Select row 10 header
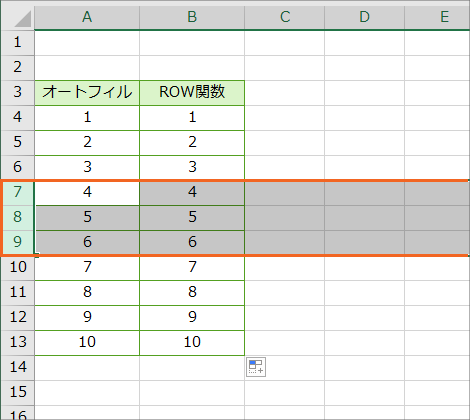The height and width of the screenshot is (420, 470). pos(18,268)
